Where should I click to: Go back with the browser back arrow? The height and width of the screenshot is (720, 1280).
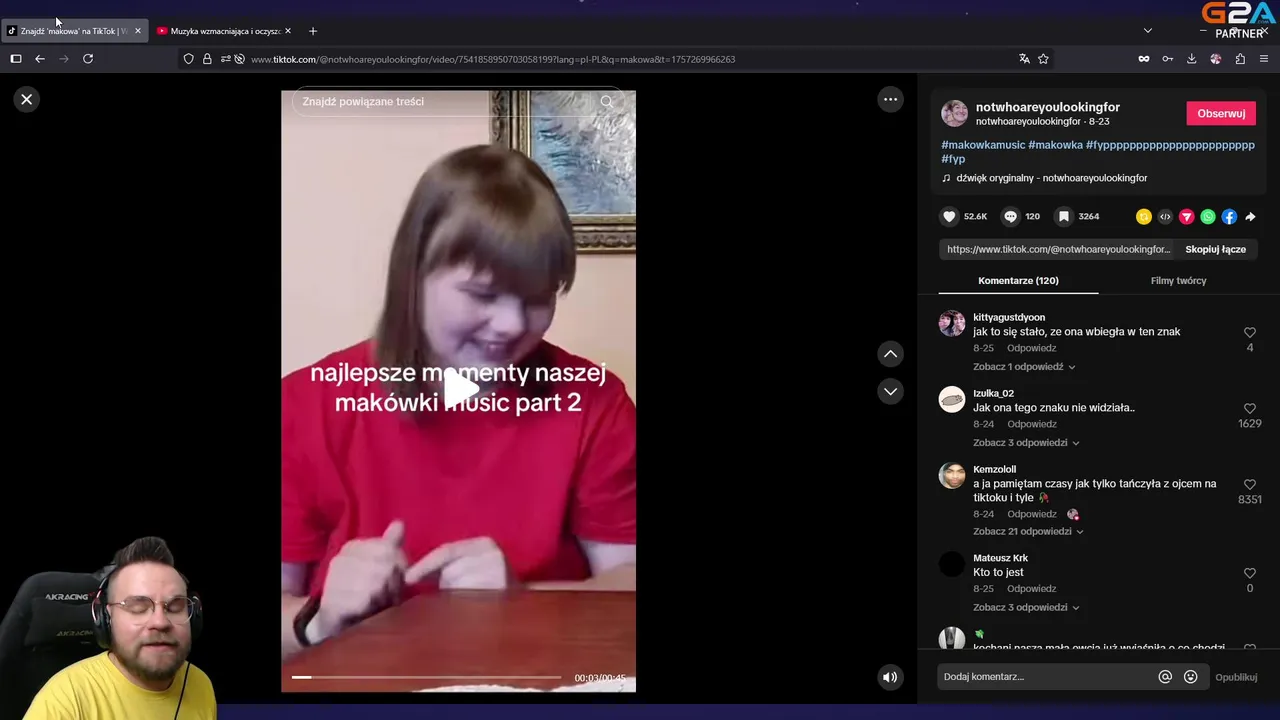pyautogui.click(x=40, y=59)
